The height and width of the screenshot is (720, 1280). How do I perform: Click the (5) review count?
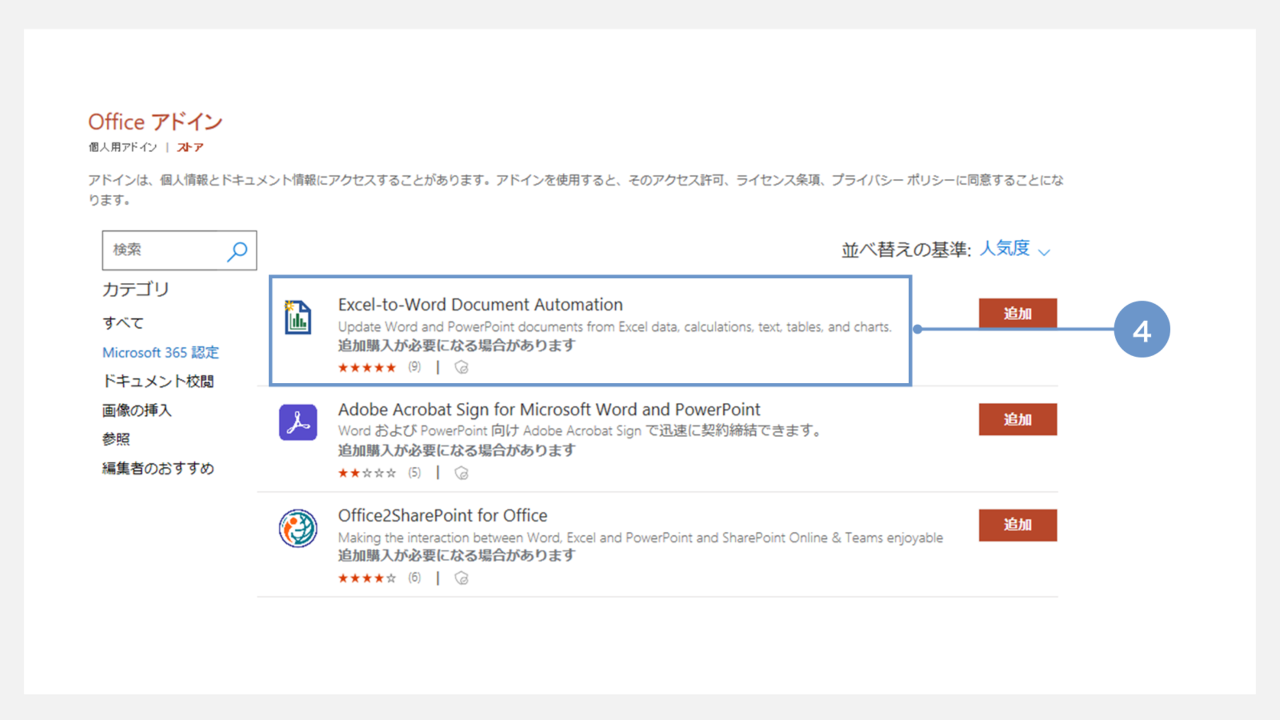tap(414, 472)
